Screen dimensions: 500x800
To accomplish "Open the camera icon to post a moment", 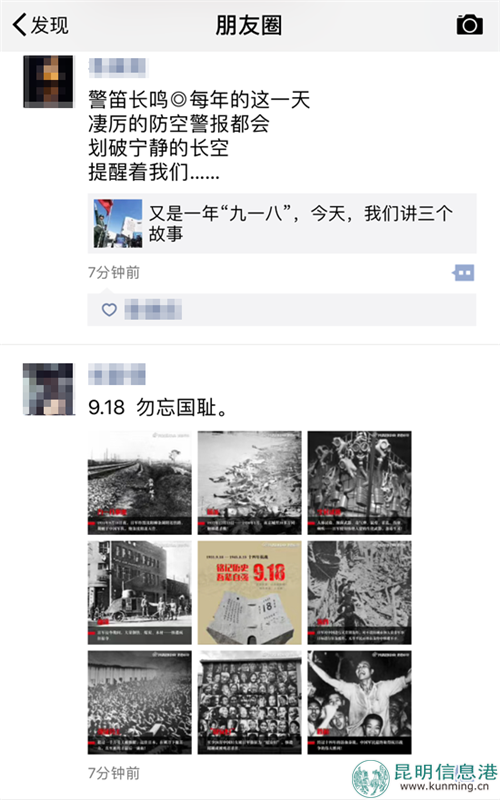I will click(x=469, y=24).
